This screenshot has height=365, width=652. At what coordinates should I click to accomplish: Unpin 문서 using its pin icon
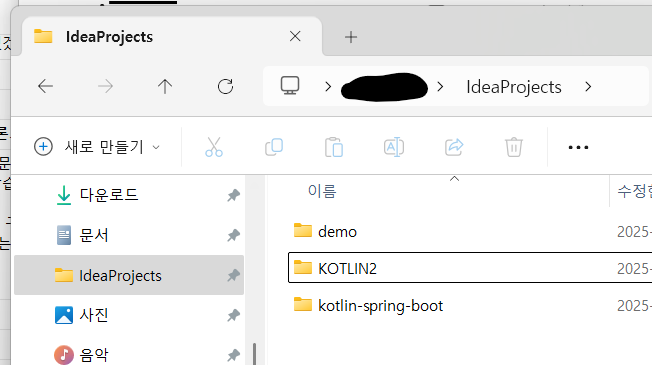tap(234, 235)
